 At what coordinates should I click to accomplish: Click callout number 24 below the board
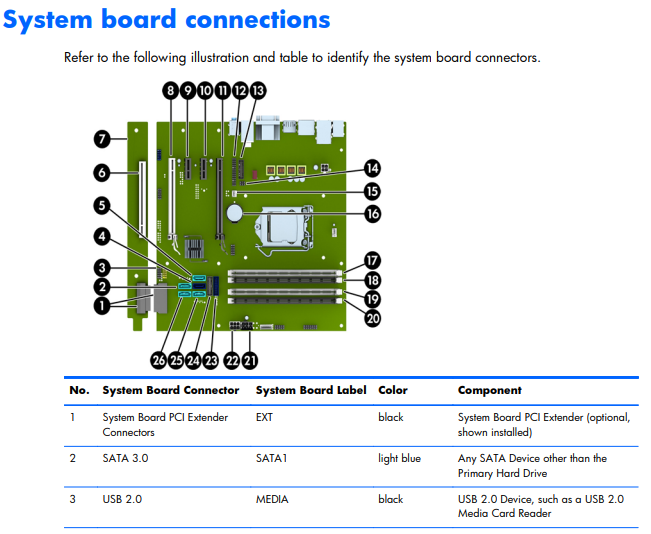pos(193,360)
